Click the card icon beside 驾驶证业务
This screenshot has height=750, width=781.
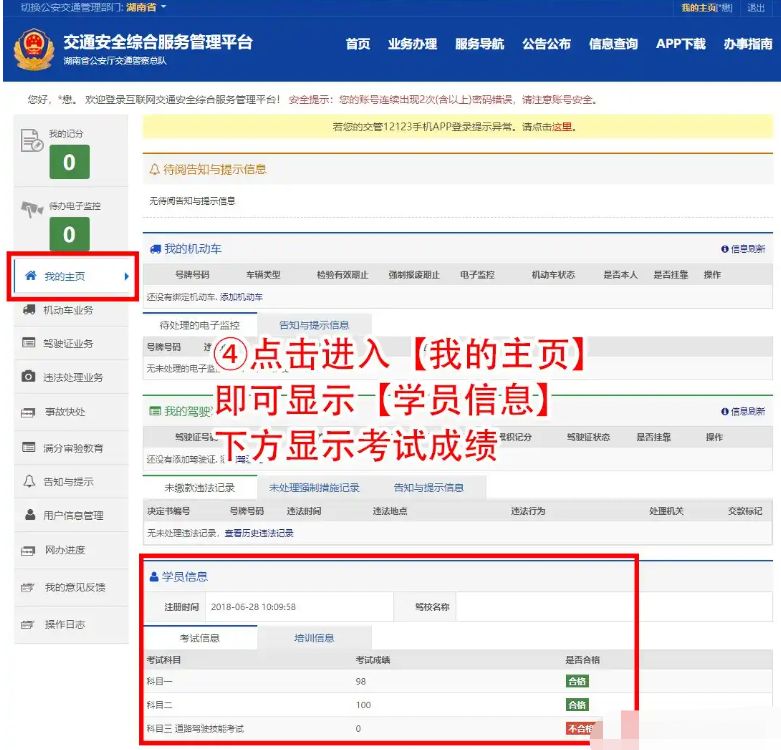(x=29, y=343)
